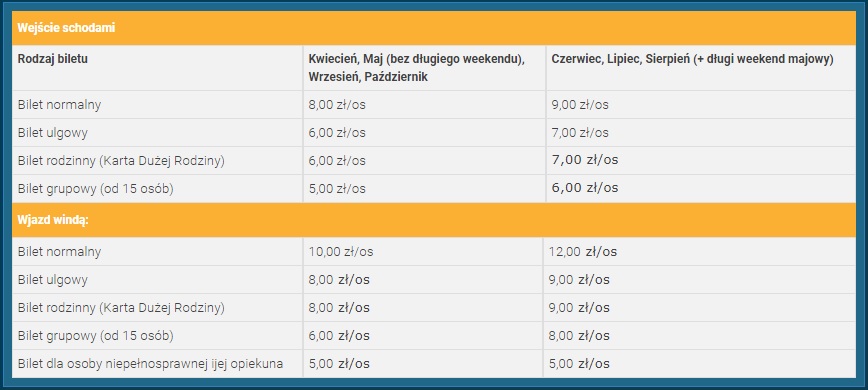Click the 'Kwiecień, Maj' season column header
868x390 pixels.
point(416,68)
